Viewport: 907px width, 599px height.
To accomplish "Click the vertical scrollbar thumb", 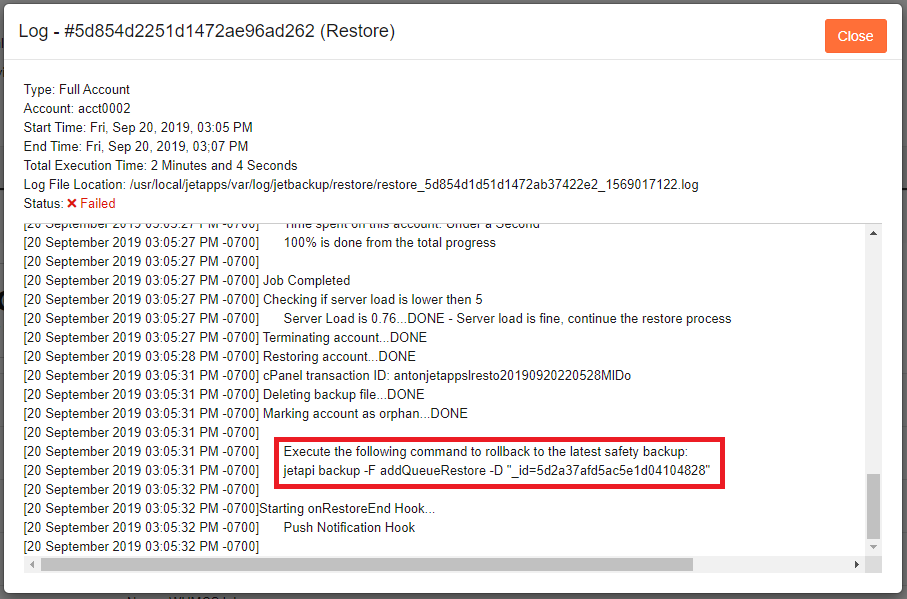I will point(873,506).
